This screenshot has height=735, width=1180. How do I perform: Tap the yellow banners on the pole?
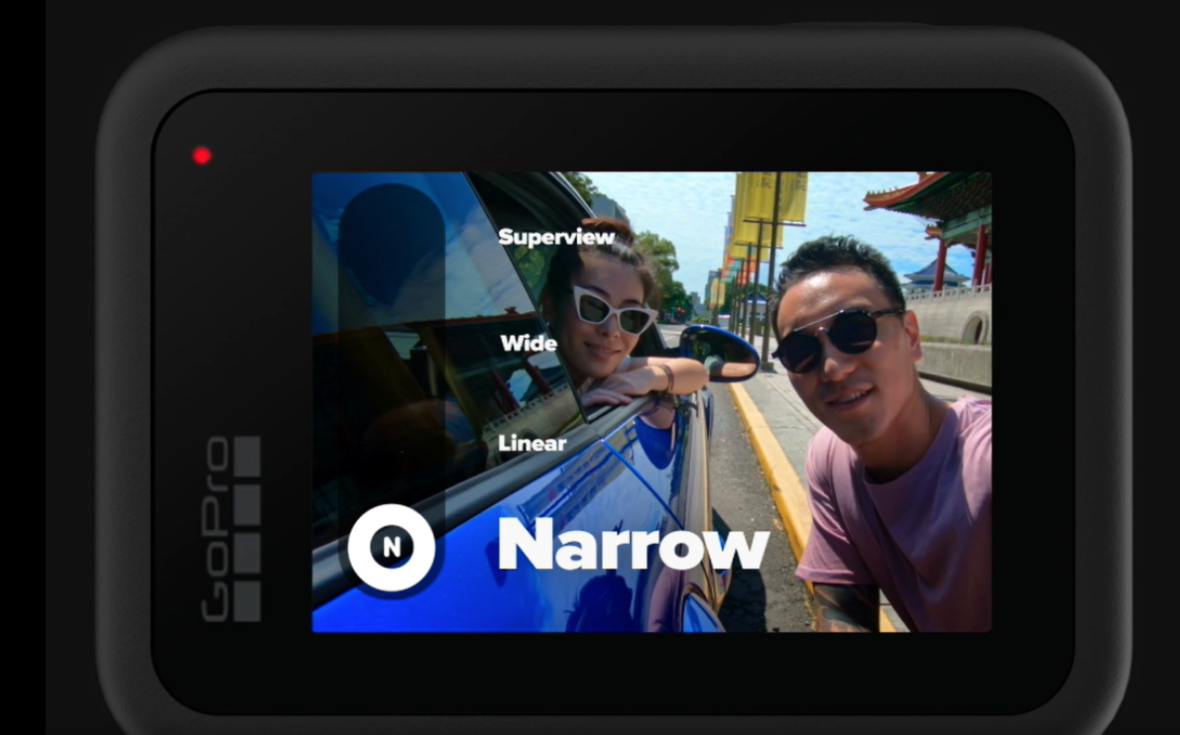coord(771,202)
